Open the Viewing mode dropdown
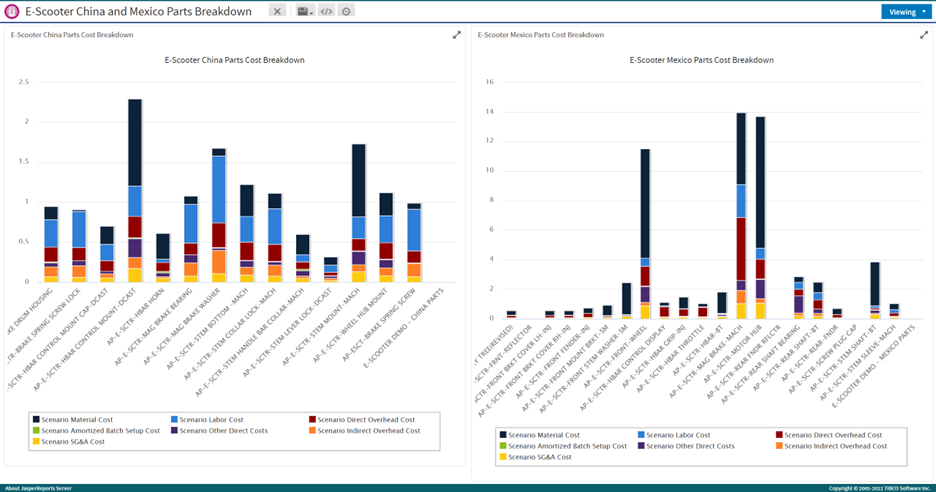The height and width of the screenshot is (492, 936). (907, 12)
